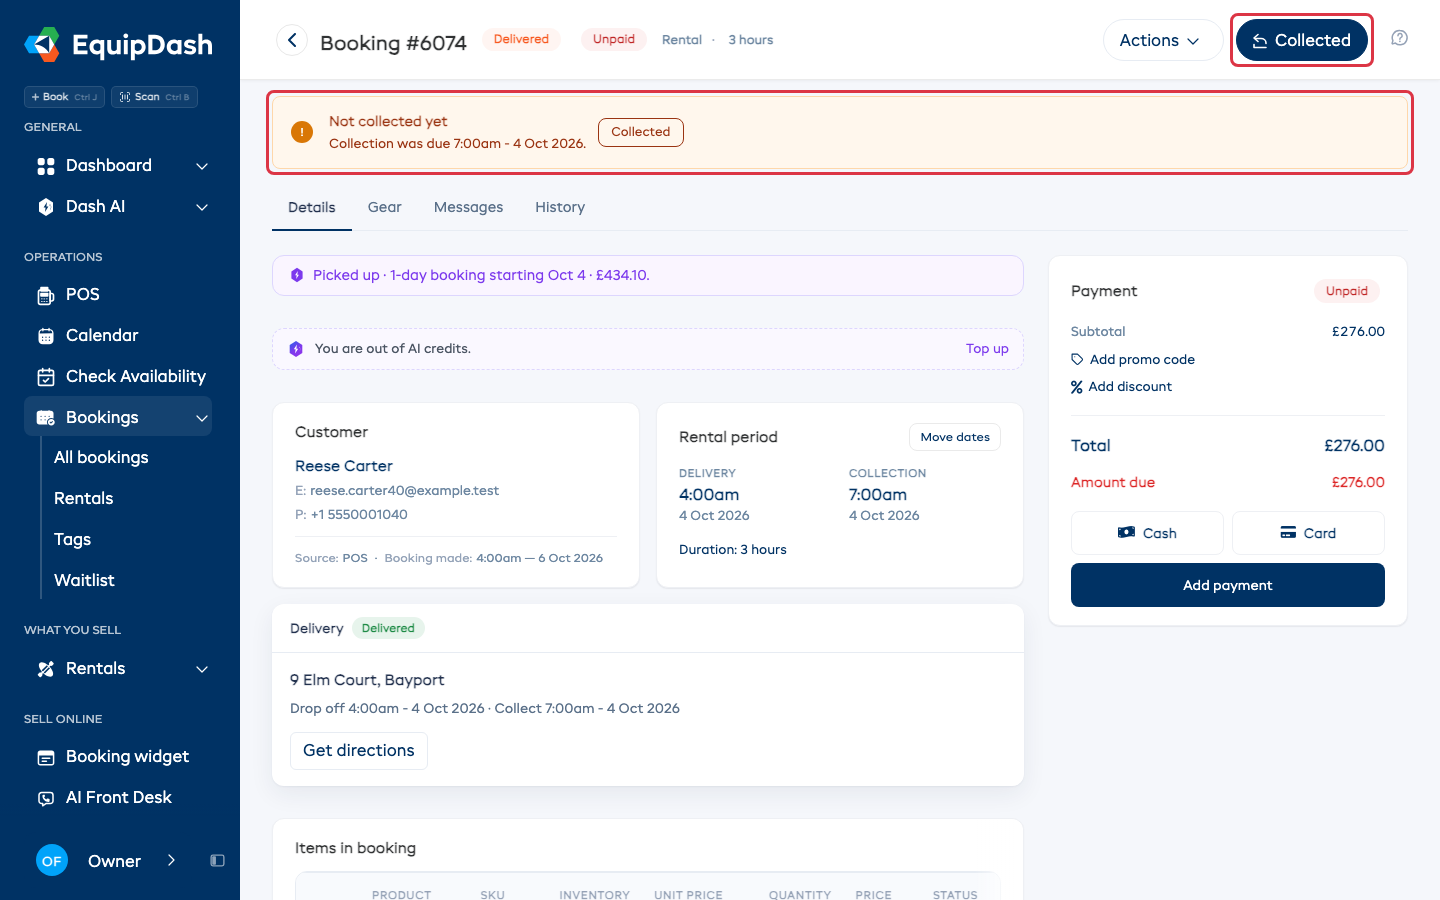Click Collected button in the alert banner
This screenshot has height=900, width=1440.
pyautogui.click(x=641, y=132)
